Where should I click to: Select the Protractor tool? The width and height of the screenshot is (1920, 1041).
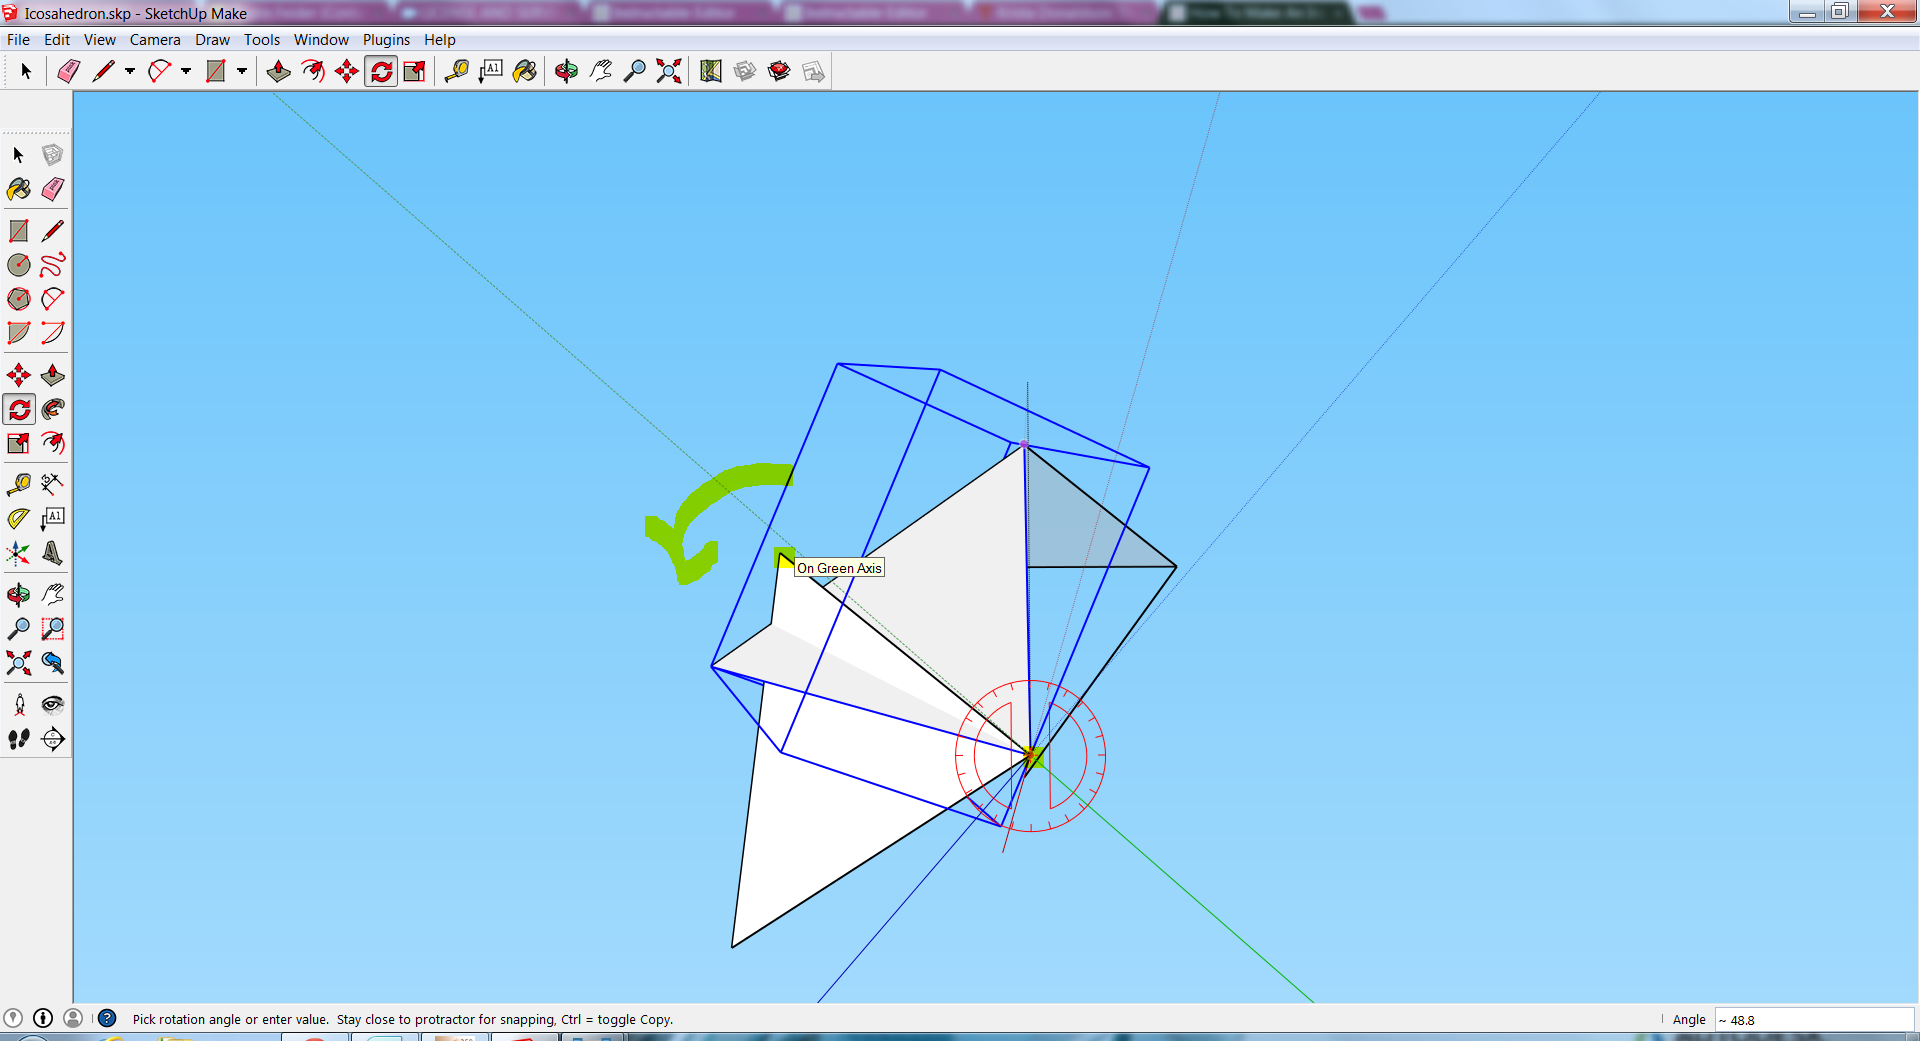coord(19,519)
